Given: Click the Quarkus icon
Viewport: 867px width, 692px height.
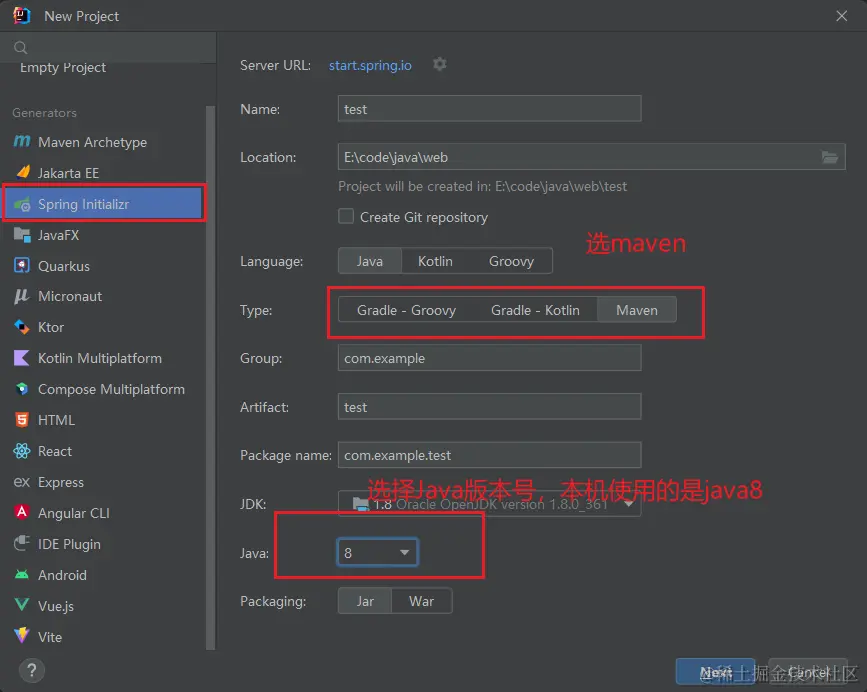Looking at the screenshot, I should click(22, 266).
